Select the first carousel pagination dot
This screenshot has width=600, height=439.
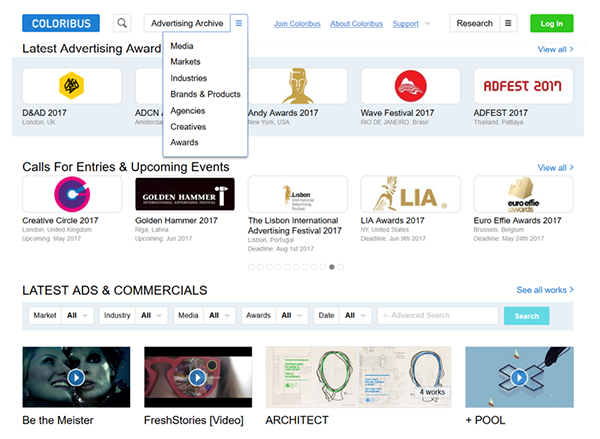251,267
